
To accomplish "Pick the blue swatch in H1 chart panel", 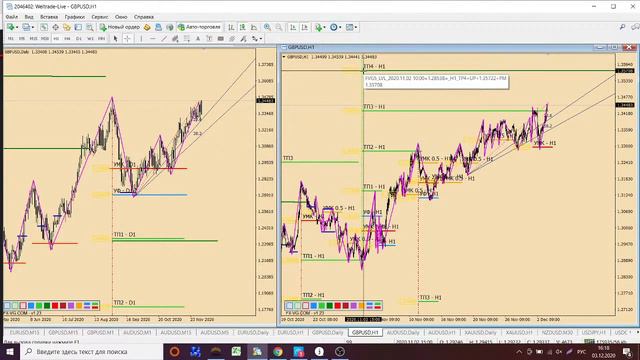I will 313,305.
